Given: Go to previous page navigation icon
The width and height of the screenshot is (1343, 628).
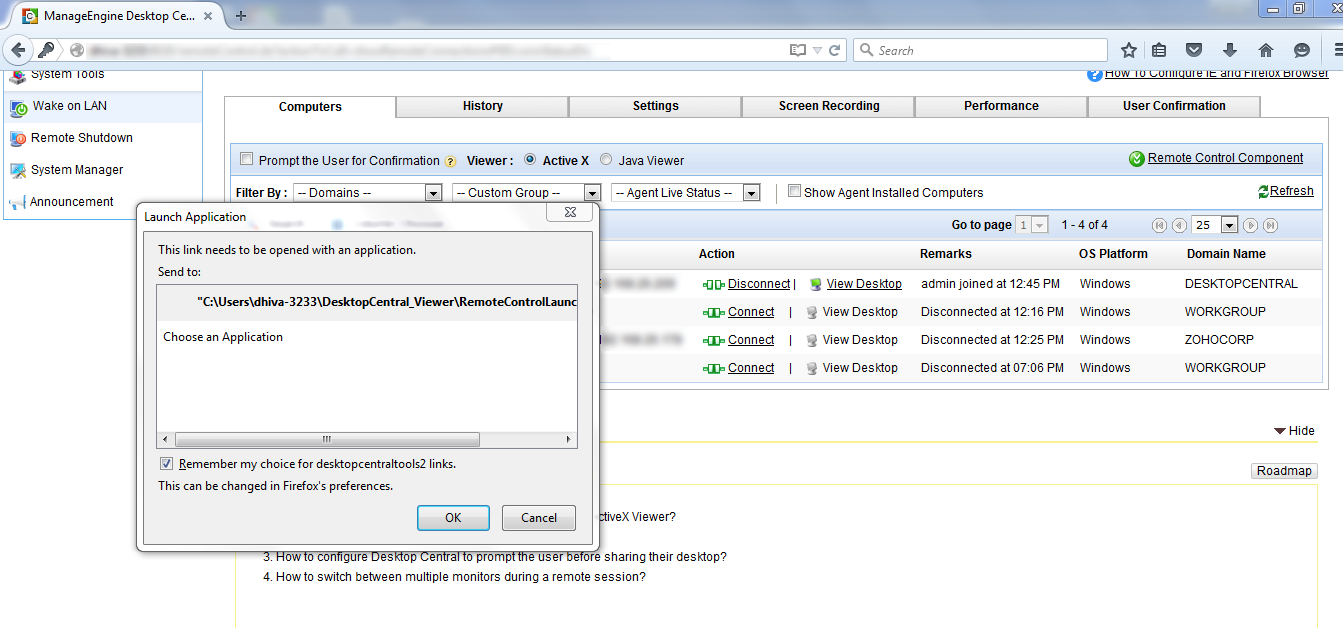Looking at the screenshot, I should click(x=1179, y=225).
